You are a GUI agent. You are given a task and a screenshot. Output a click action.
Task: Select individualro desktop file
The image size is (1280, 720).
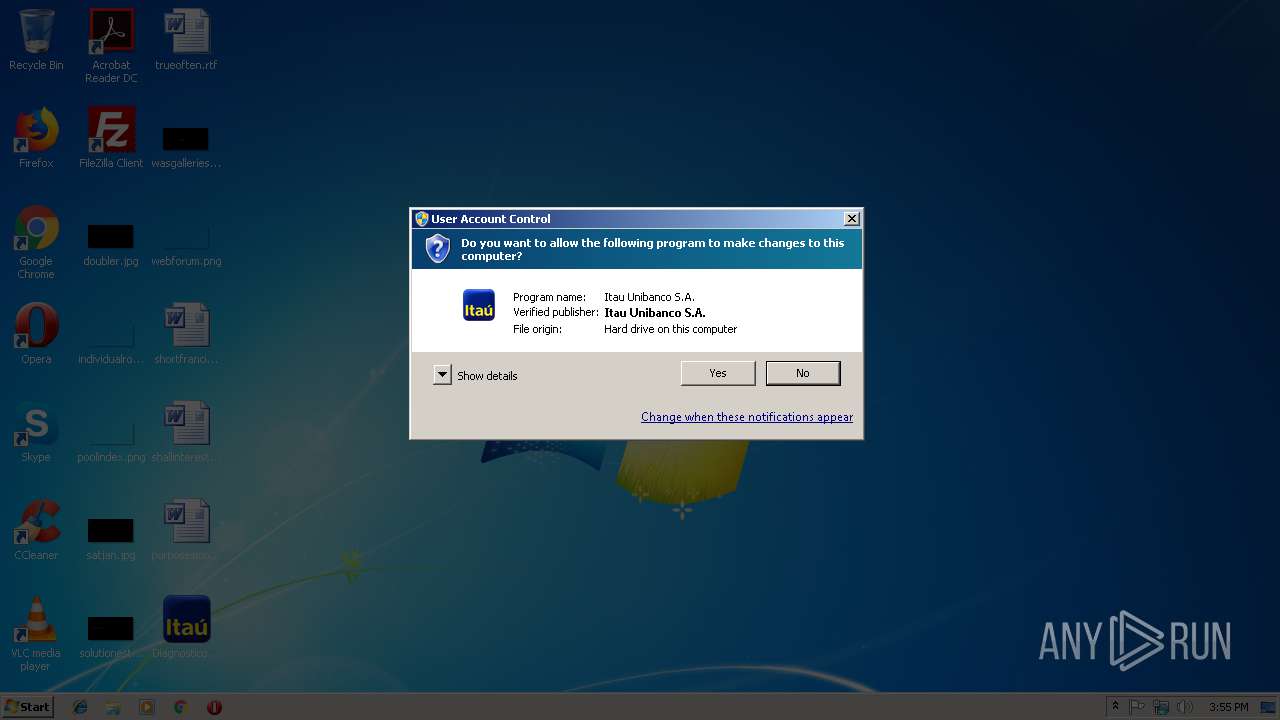pos(111,342)
